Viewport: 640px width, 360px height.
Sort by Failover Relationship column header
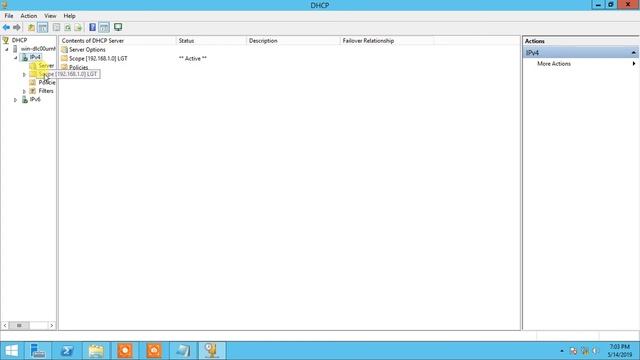[387, 41]
